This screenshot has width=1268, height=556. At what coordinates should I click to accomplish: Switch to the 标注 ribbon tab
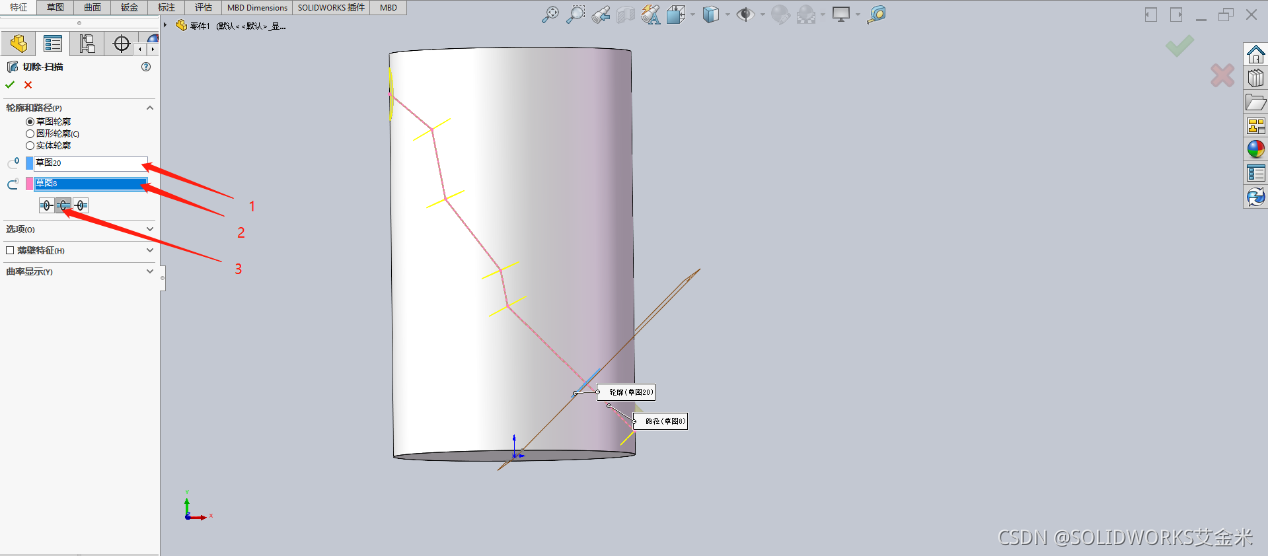click(x=166, y=7)
